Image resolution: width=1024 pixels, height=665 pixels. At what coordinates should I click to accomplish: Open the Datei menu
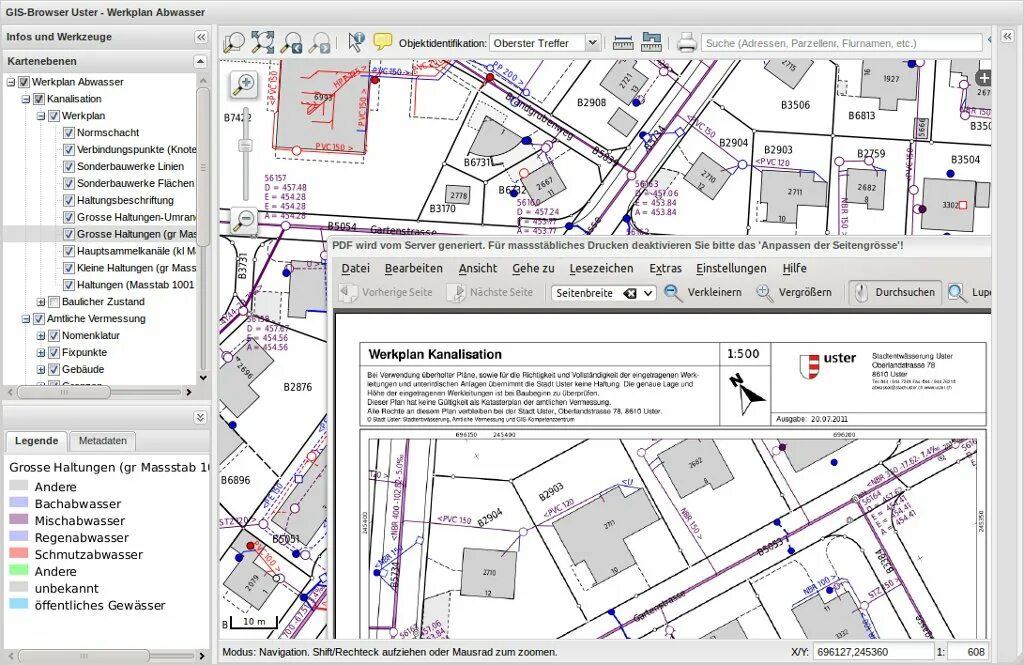click(355, 268)
